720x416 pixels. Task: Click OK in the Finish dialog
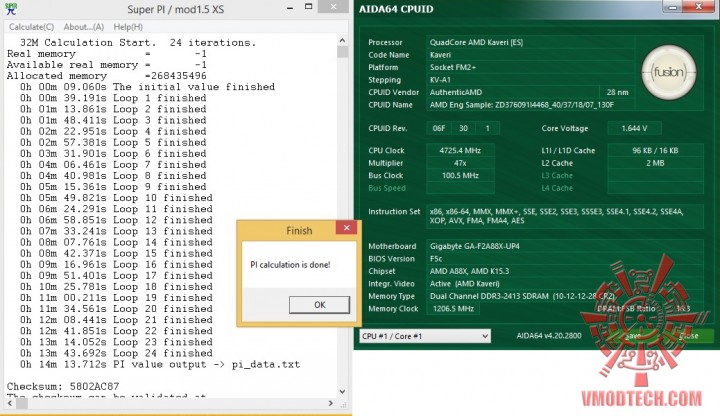point(320,305)
